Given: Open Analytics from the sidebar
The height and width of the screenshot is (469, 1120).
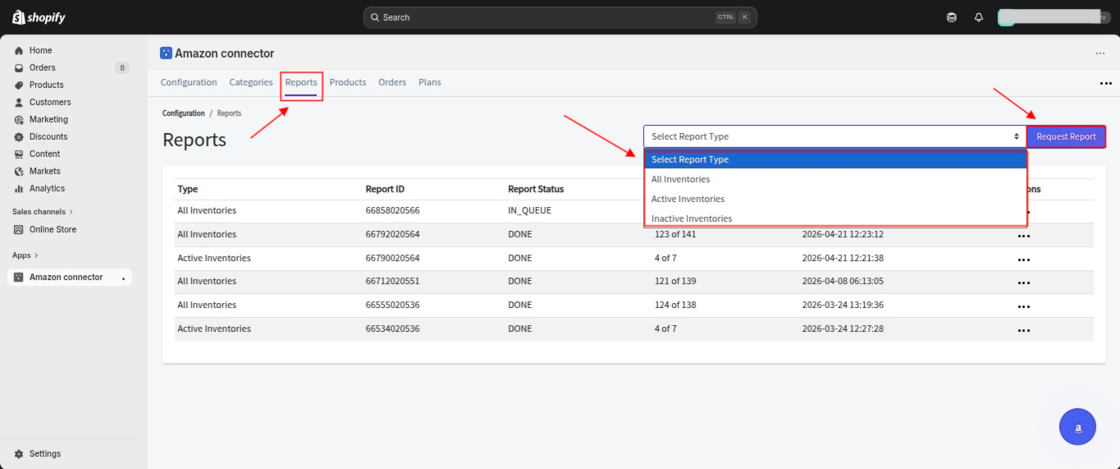Looking at the screenshot, I should tap(46, 188).
